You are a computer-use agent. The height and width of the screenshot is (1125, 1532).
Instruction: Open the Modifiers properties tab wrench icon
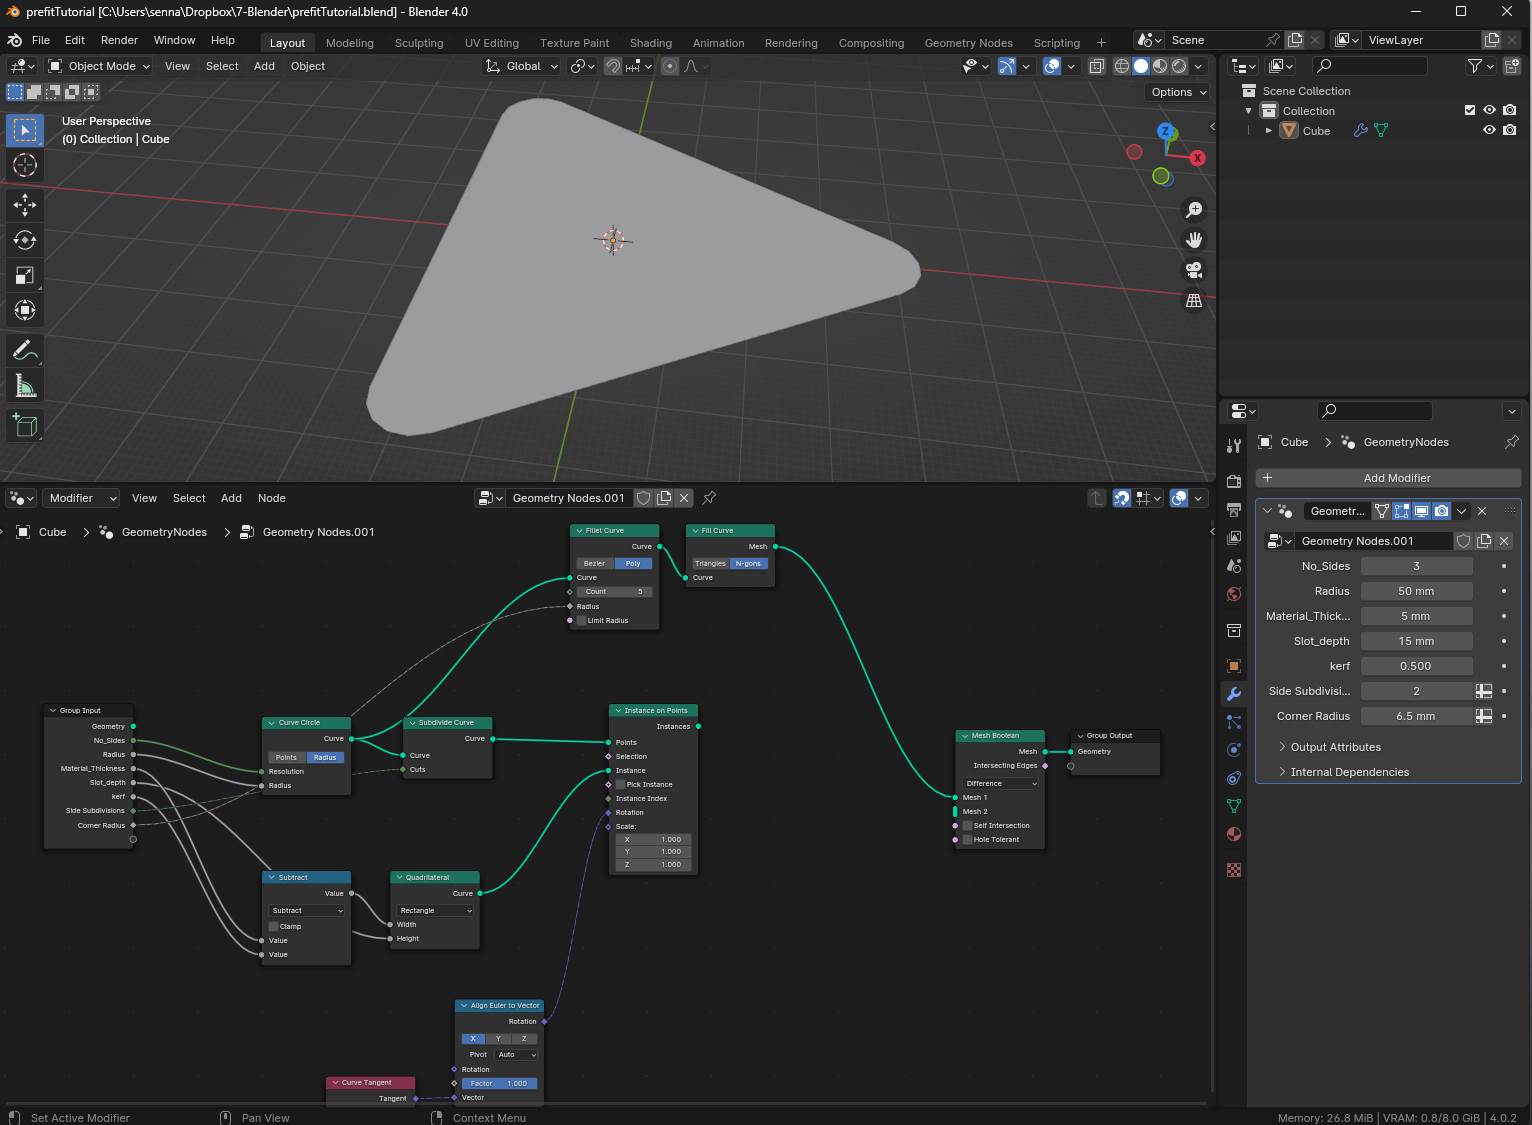[1234, 694]
